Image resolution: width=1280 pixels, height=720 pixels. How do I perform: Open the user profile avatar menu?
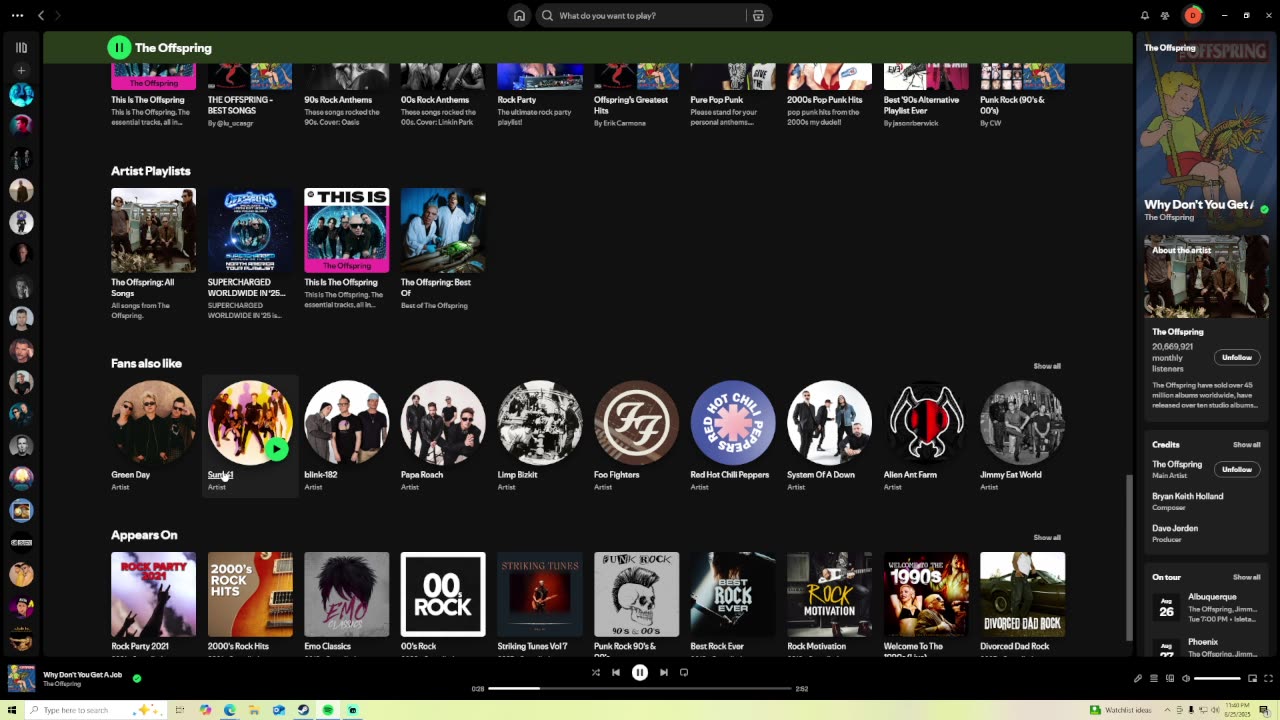(x=1192, y=15)
